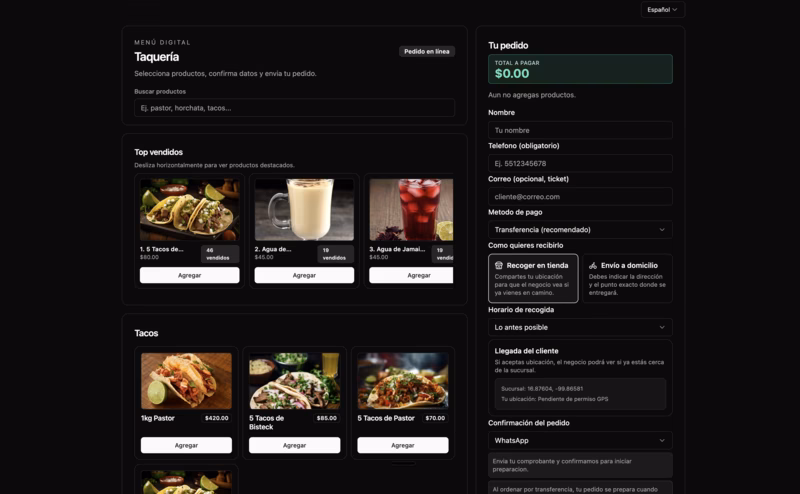Click the 1kg Pastor product name

pyautogui.click(x=158, y=418)
